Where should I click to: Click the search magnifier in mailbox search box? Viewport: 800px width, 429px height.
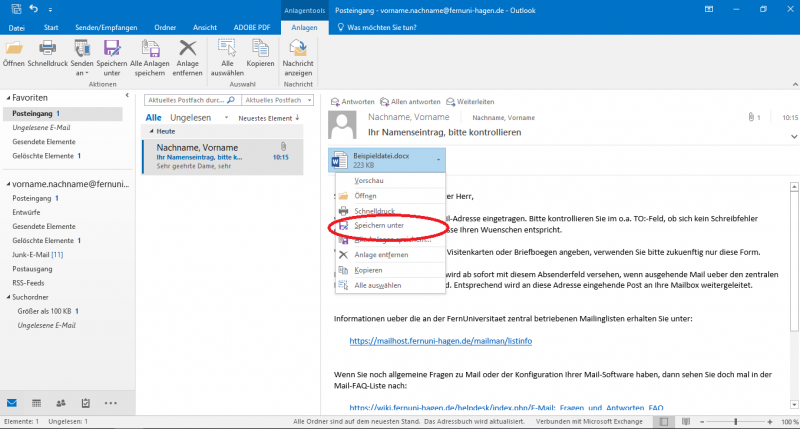(231, 100)
